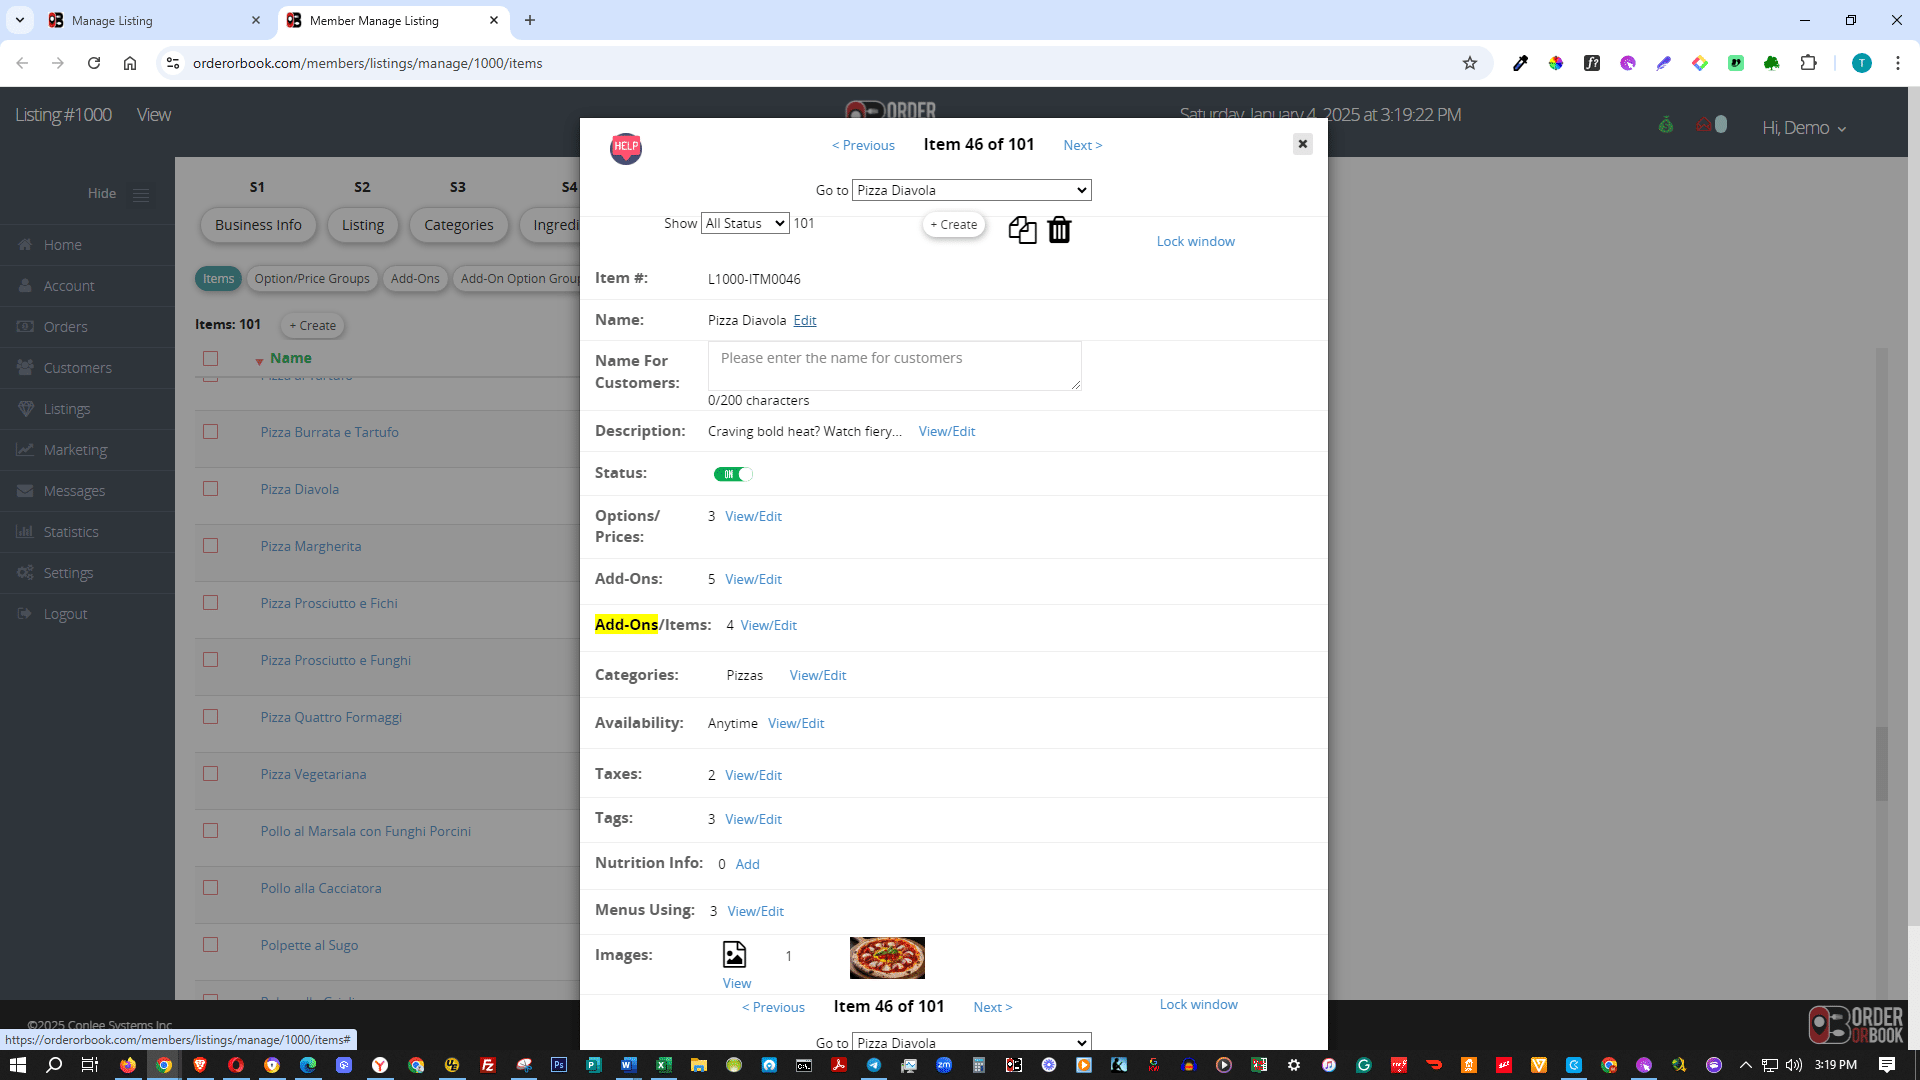Open the browser extensions puzzle icon
Viewport: 1920px width, 1080px height.
pyautogui.click(x=1808, y=63)
